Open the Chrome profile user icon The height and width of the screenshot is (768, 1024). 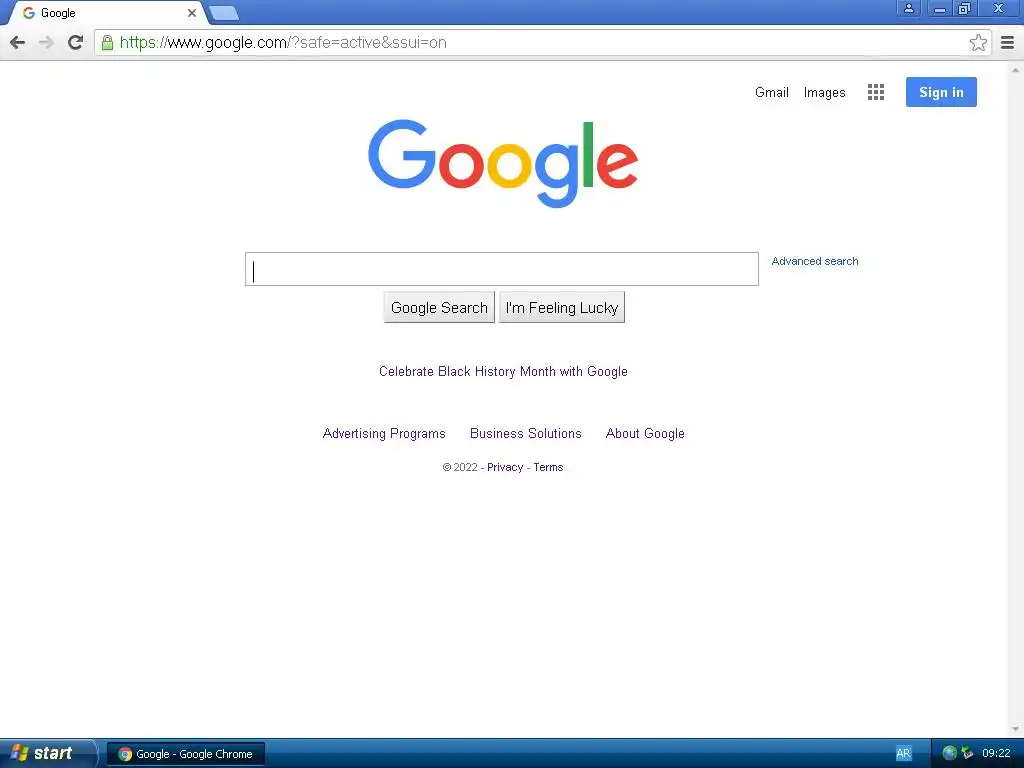(908, 8)
